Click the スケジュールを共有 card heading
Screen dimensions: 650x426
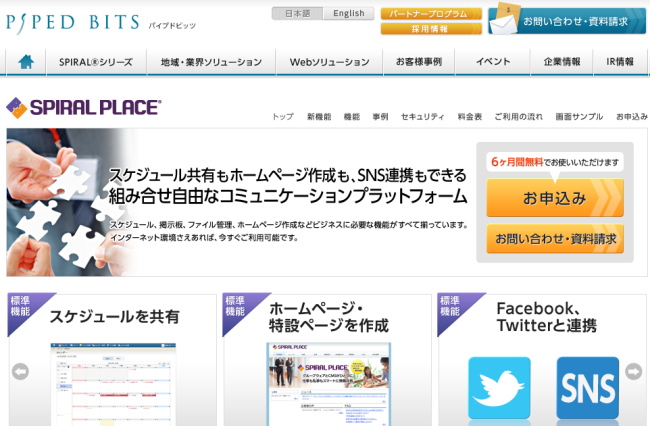(114, 317)
